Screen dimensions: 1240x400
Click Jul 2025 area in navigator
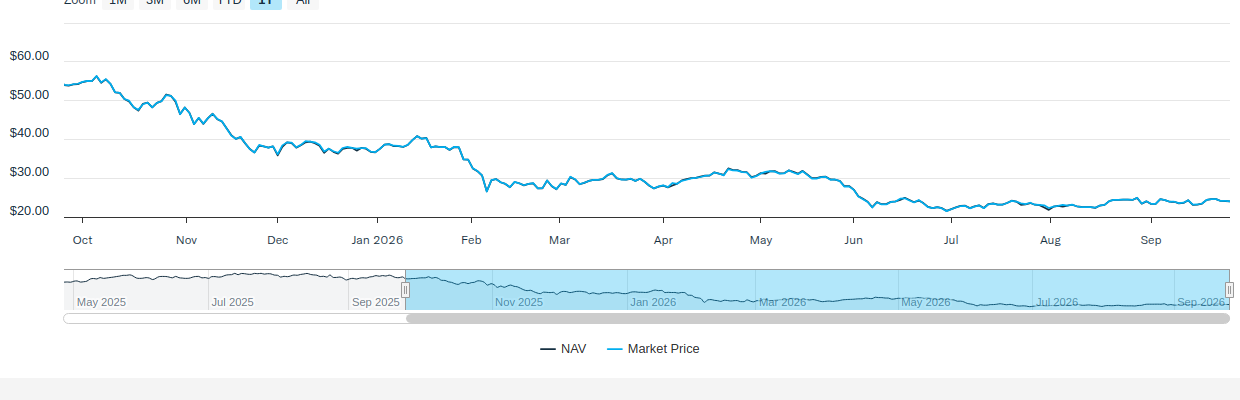coord(232,302)
